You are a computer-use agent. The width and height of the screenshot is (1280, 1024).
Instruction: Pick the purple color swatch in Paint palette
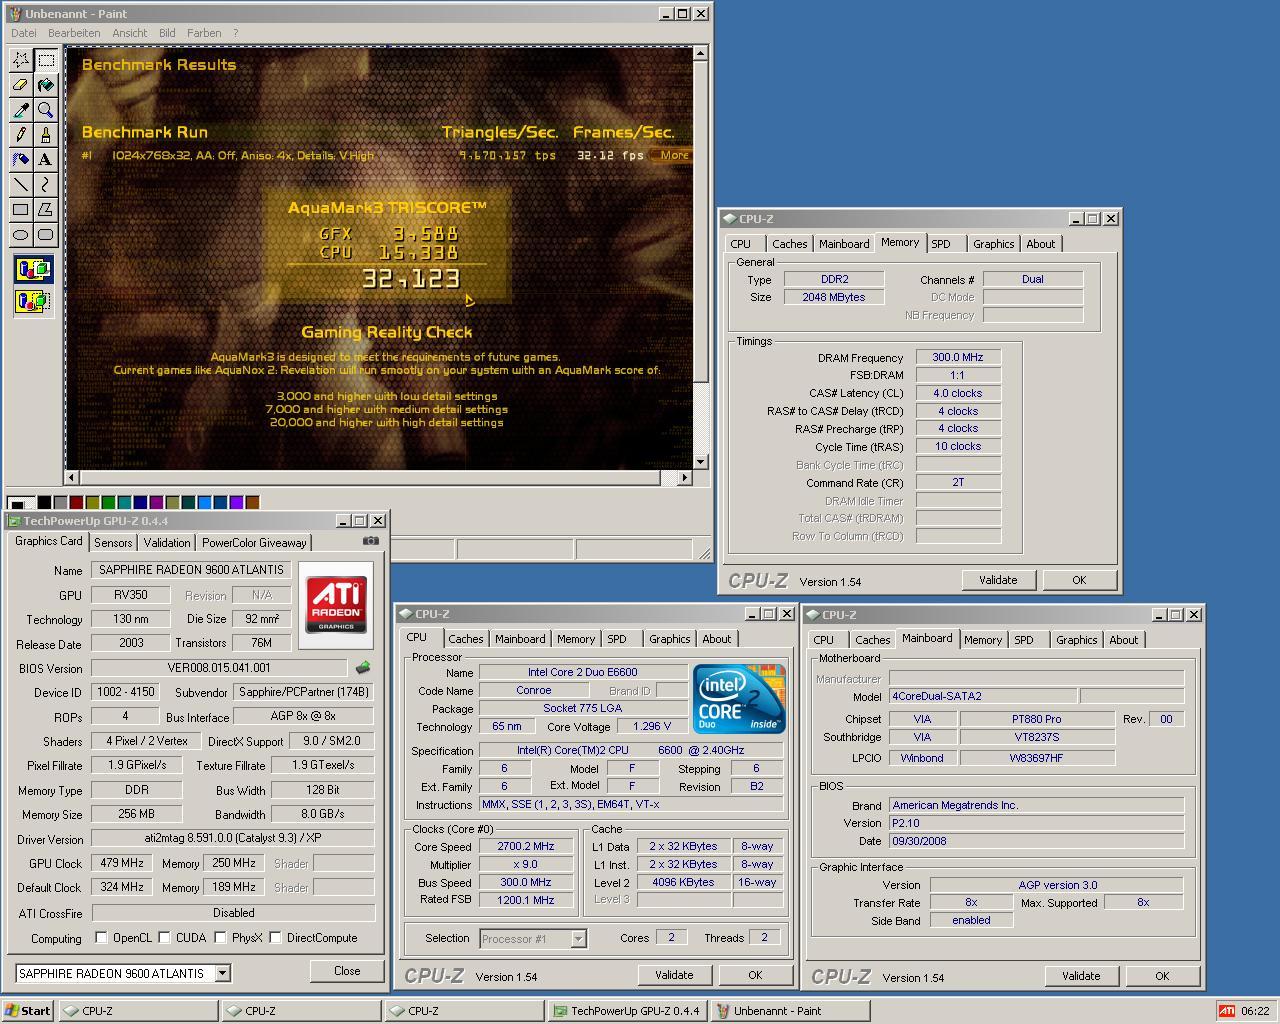click(157, 502)
